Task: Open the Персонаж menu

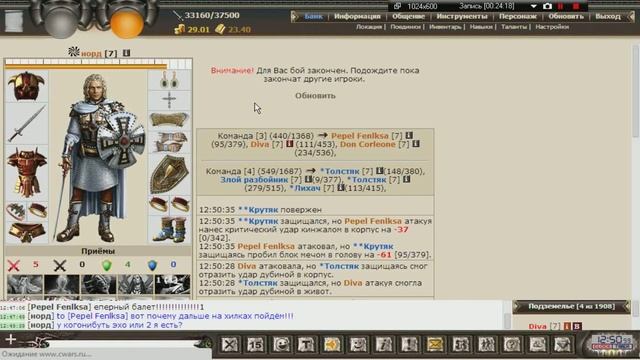Action: pyautogui.click(x=518, y=16)
